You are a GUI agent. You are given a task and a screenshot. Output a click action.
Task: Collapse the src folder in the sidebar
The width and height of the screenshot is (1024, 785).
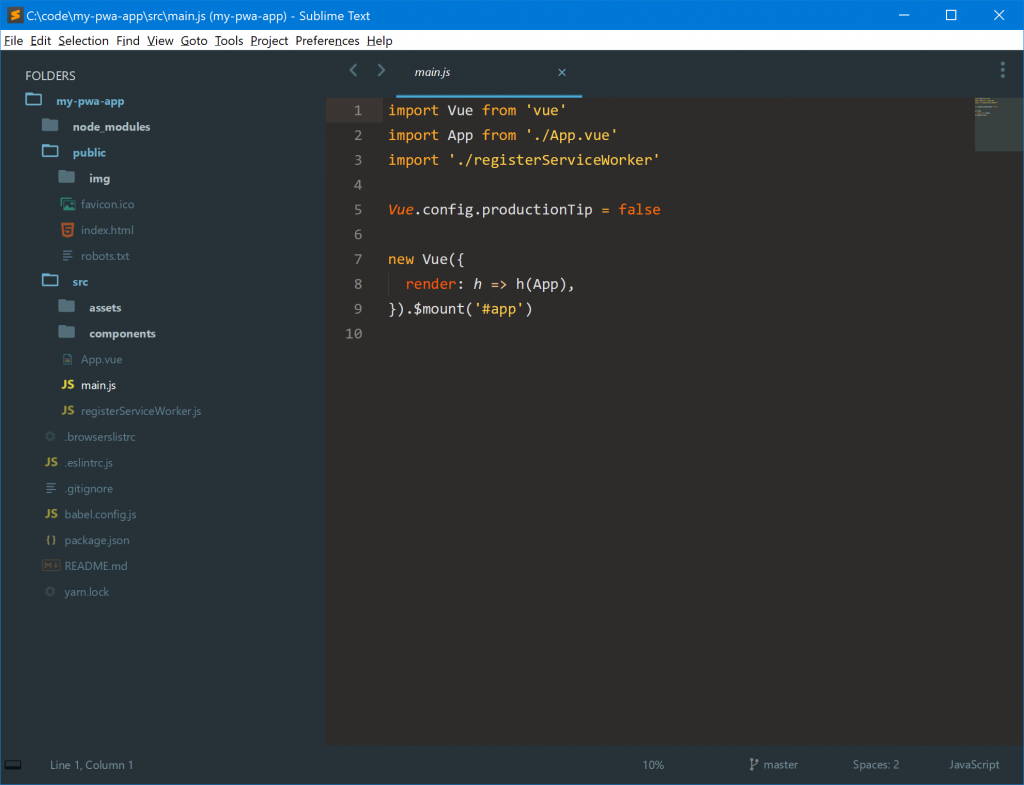pos(49,281)
